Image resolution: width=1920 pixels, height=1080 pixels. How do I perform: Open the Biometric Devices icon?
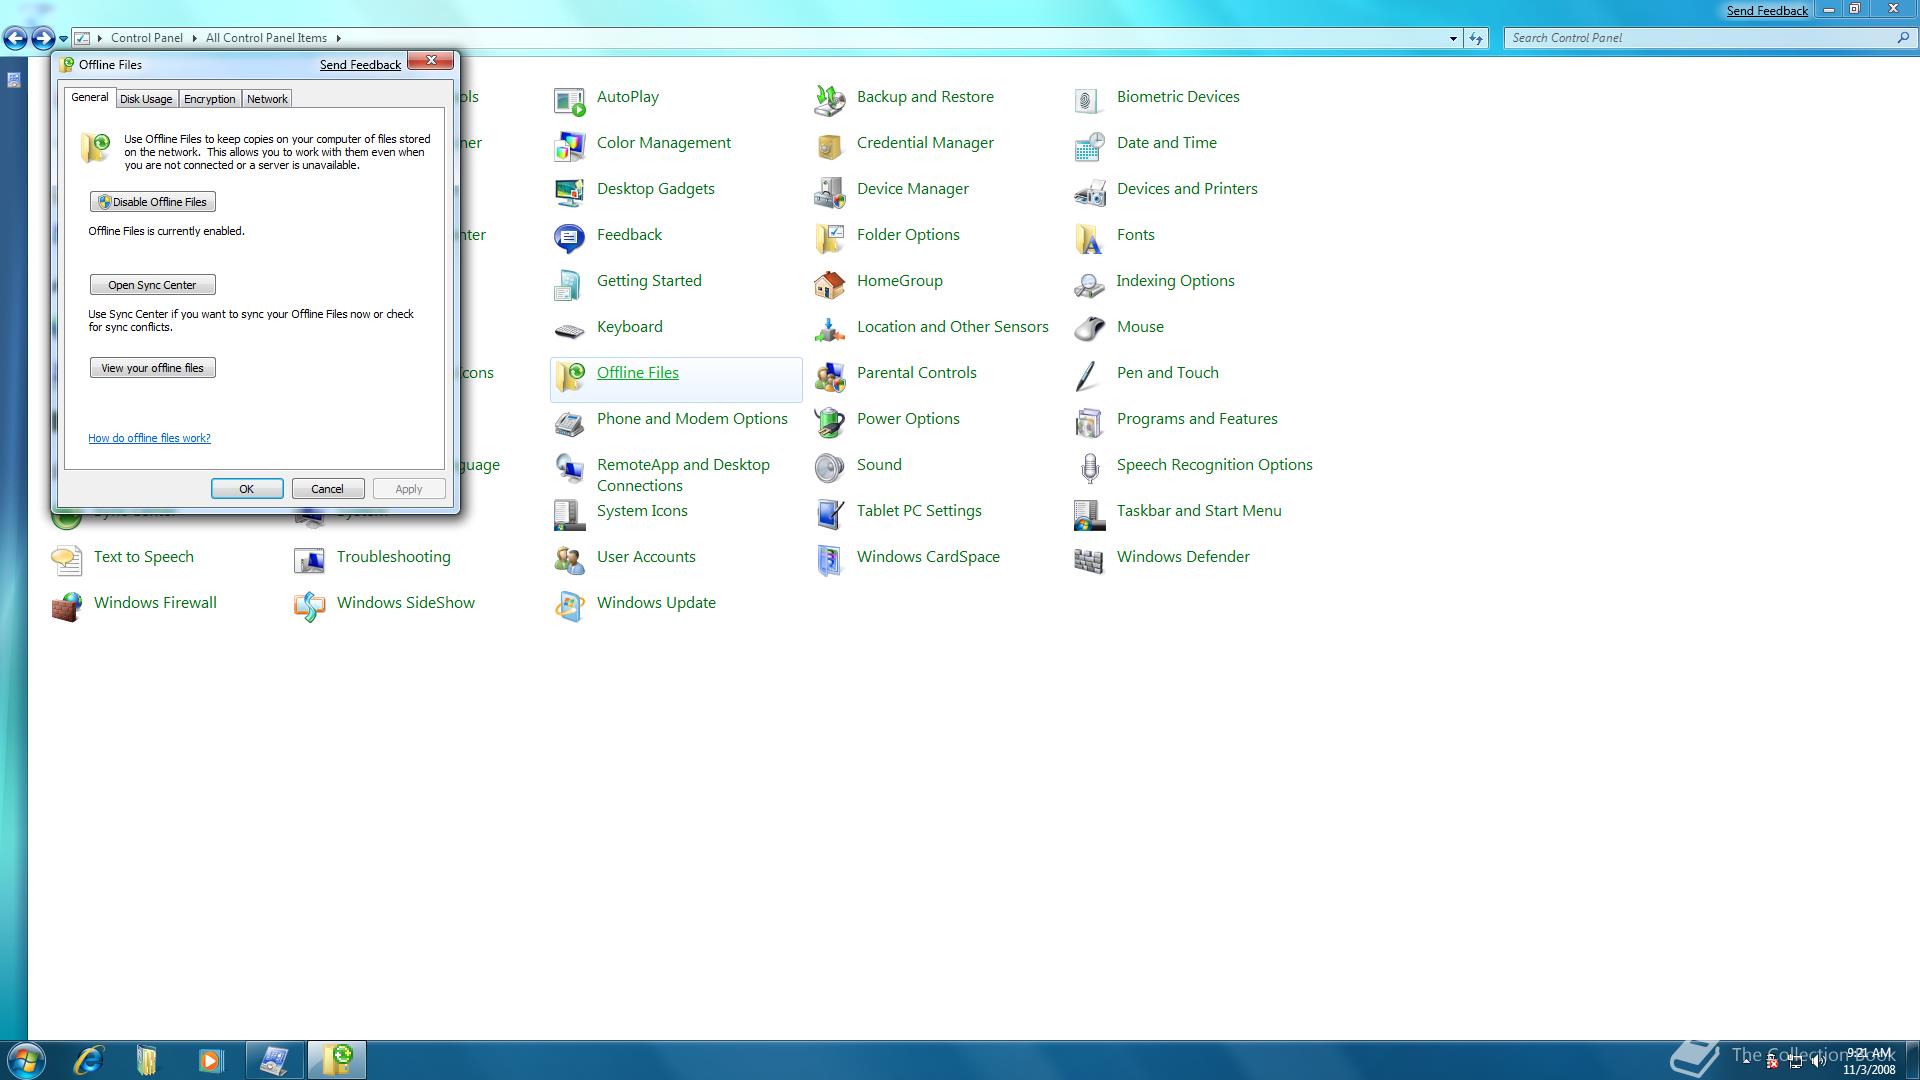1089,99
